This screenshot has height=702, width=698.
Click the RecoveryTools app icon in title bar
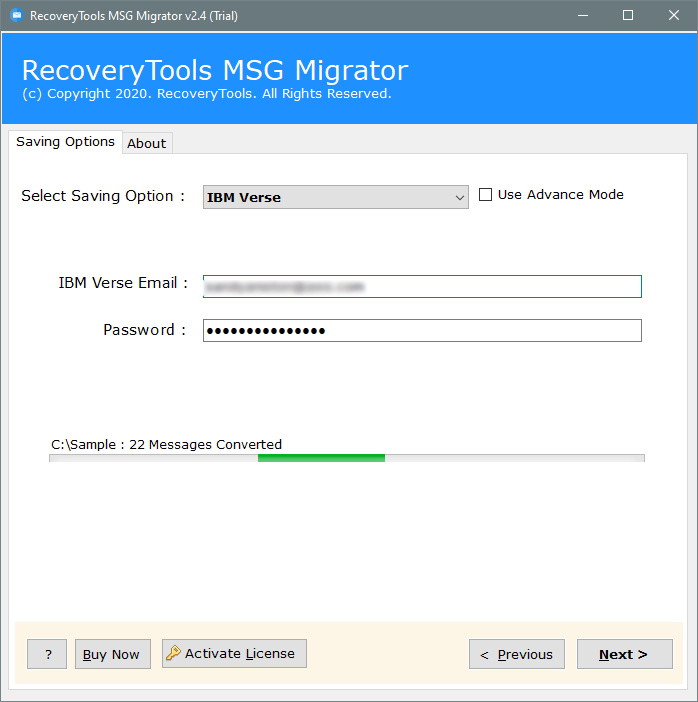click(x=17, y=16)
